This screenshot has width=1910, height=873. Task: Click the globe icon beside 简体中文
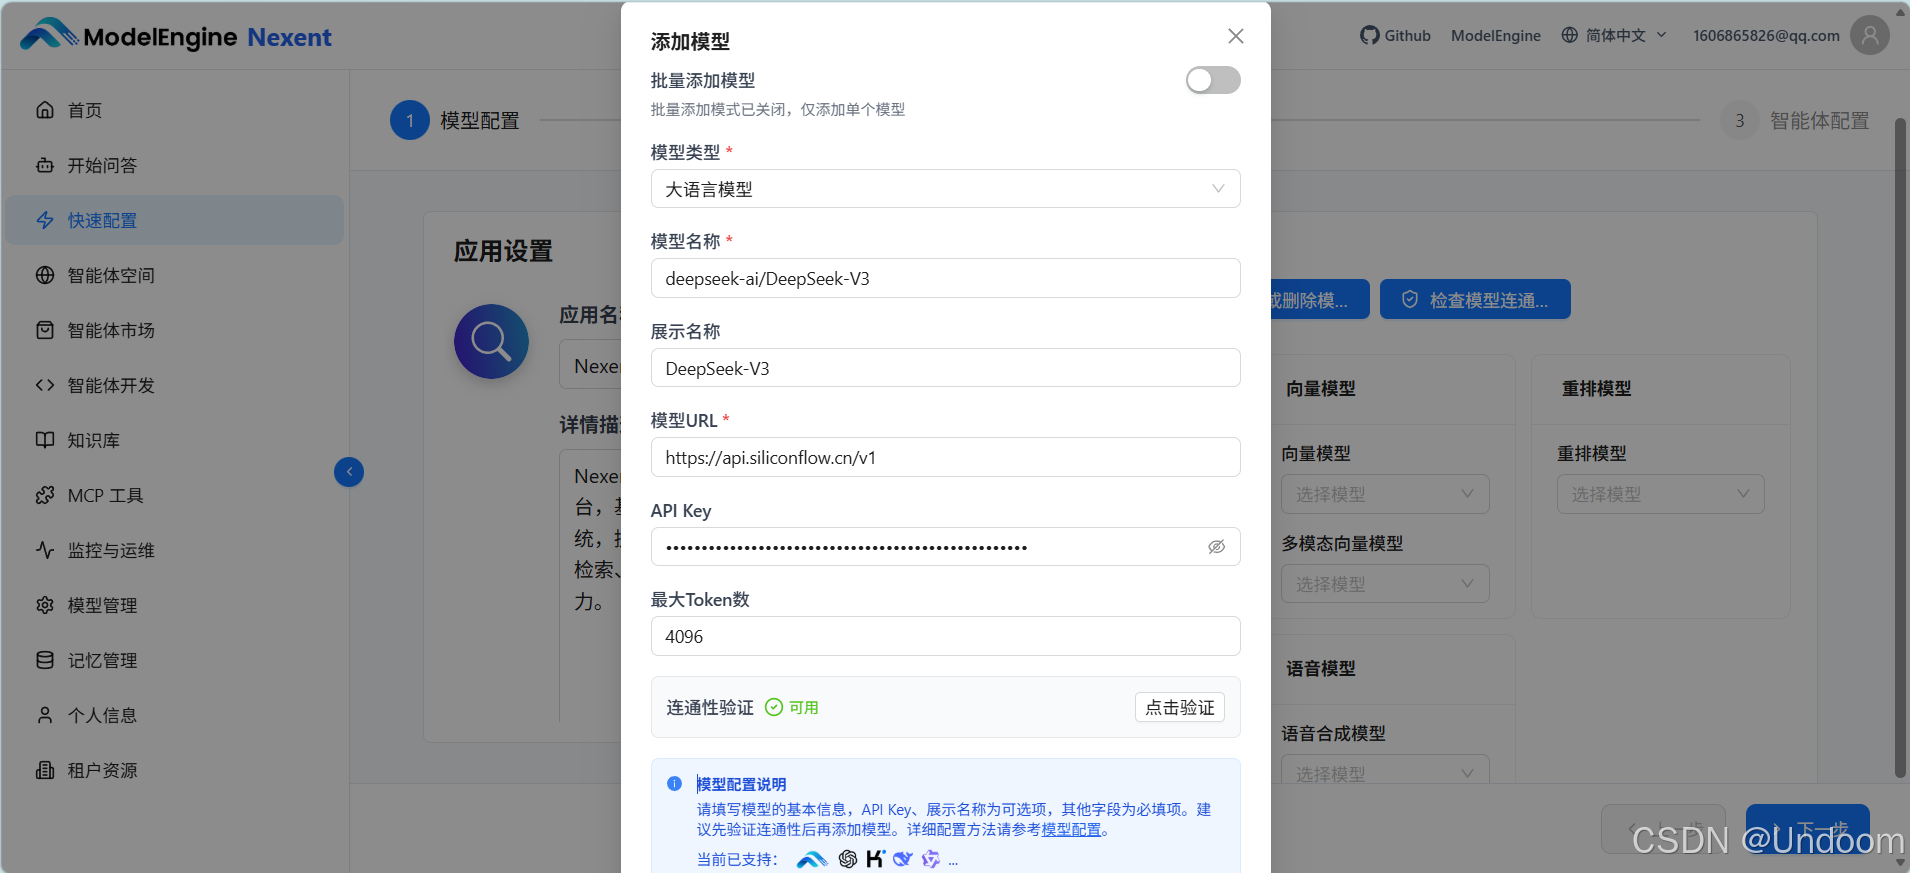pyautogui.click(x=1570, y=35)
